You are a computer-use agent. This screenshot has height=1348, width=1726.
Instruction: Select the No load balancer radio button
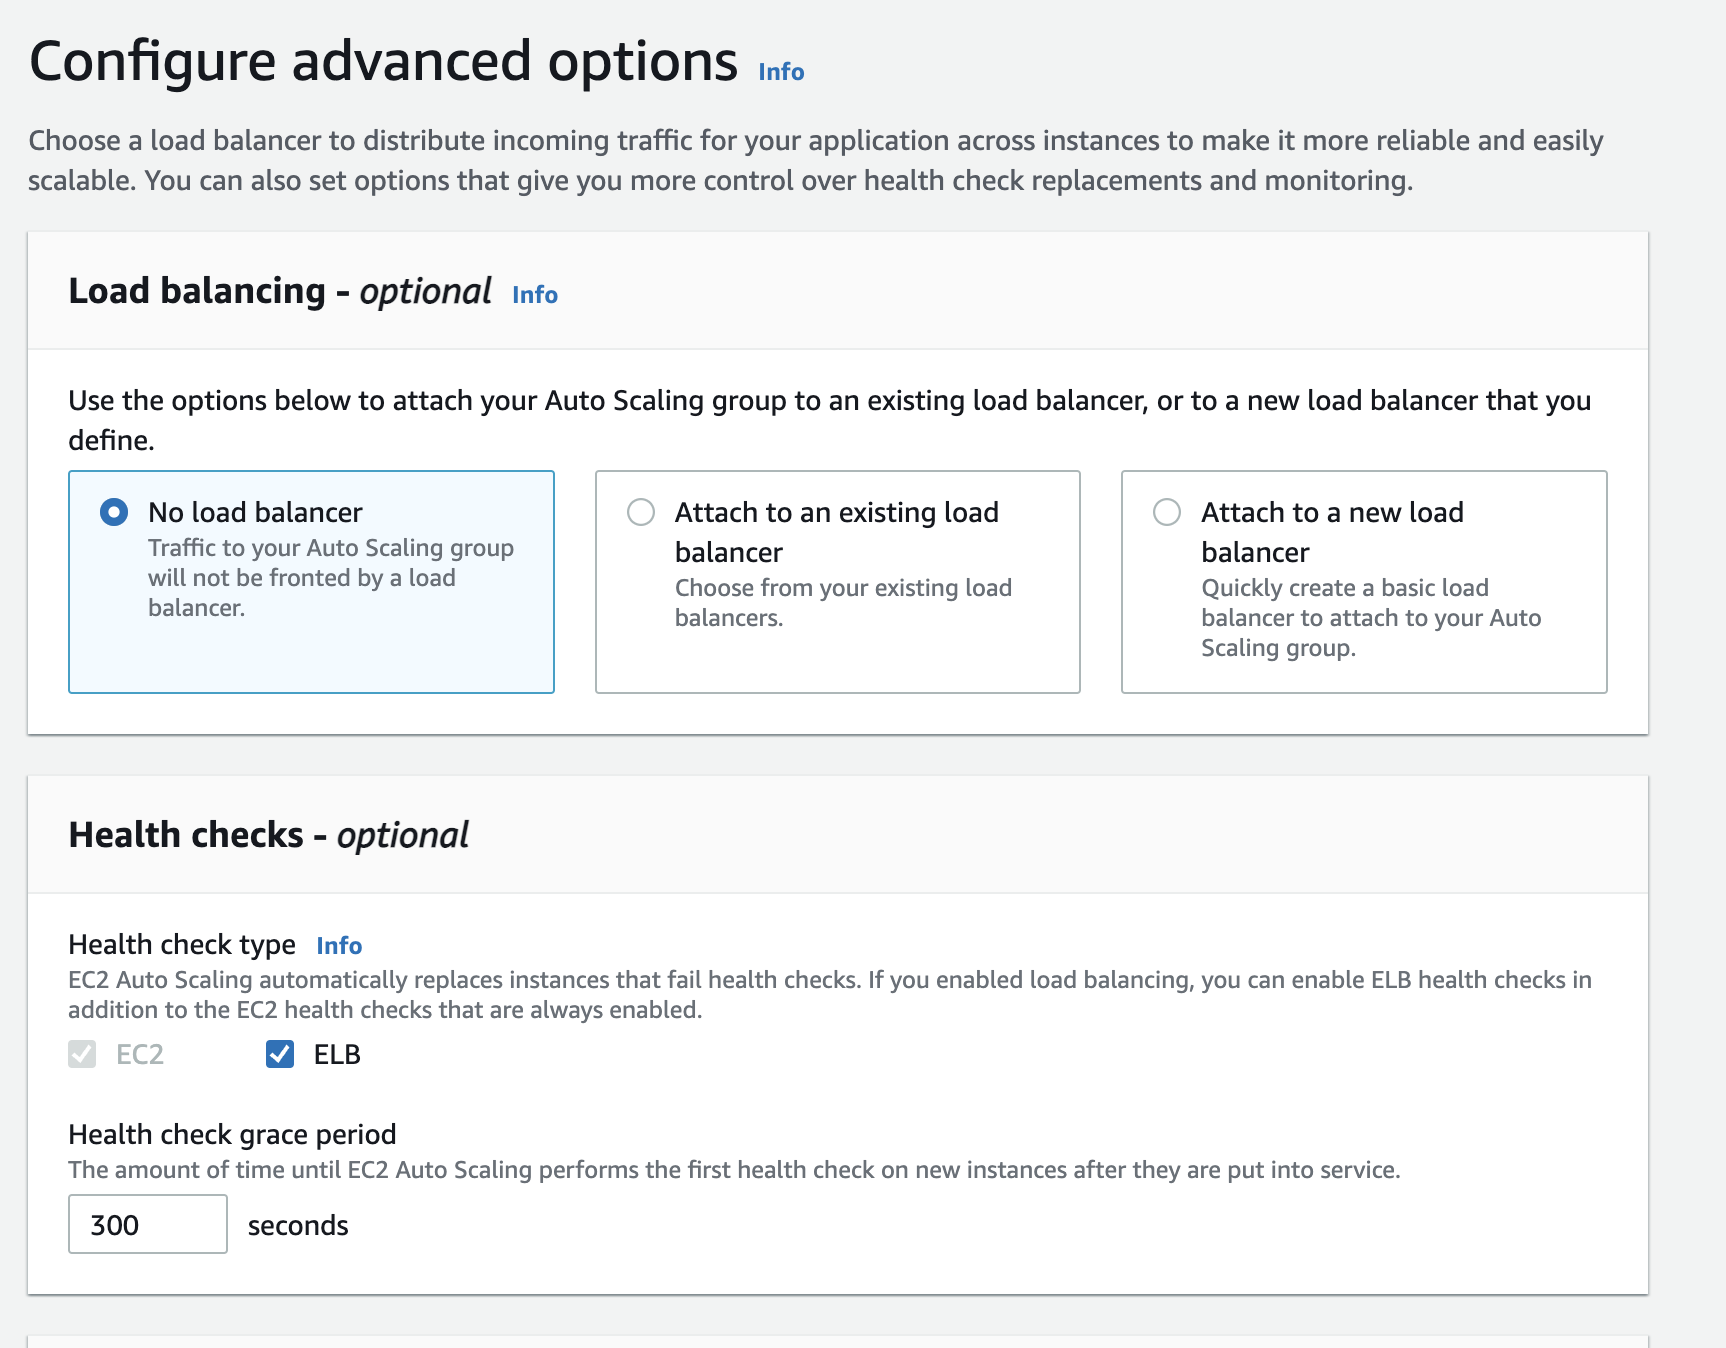114,513
